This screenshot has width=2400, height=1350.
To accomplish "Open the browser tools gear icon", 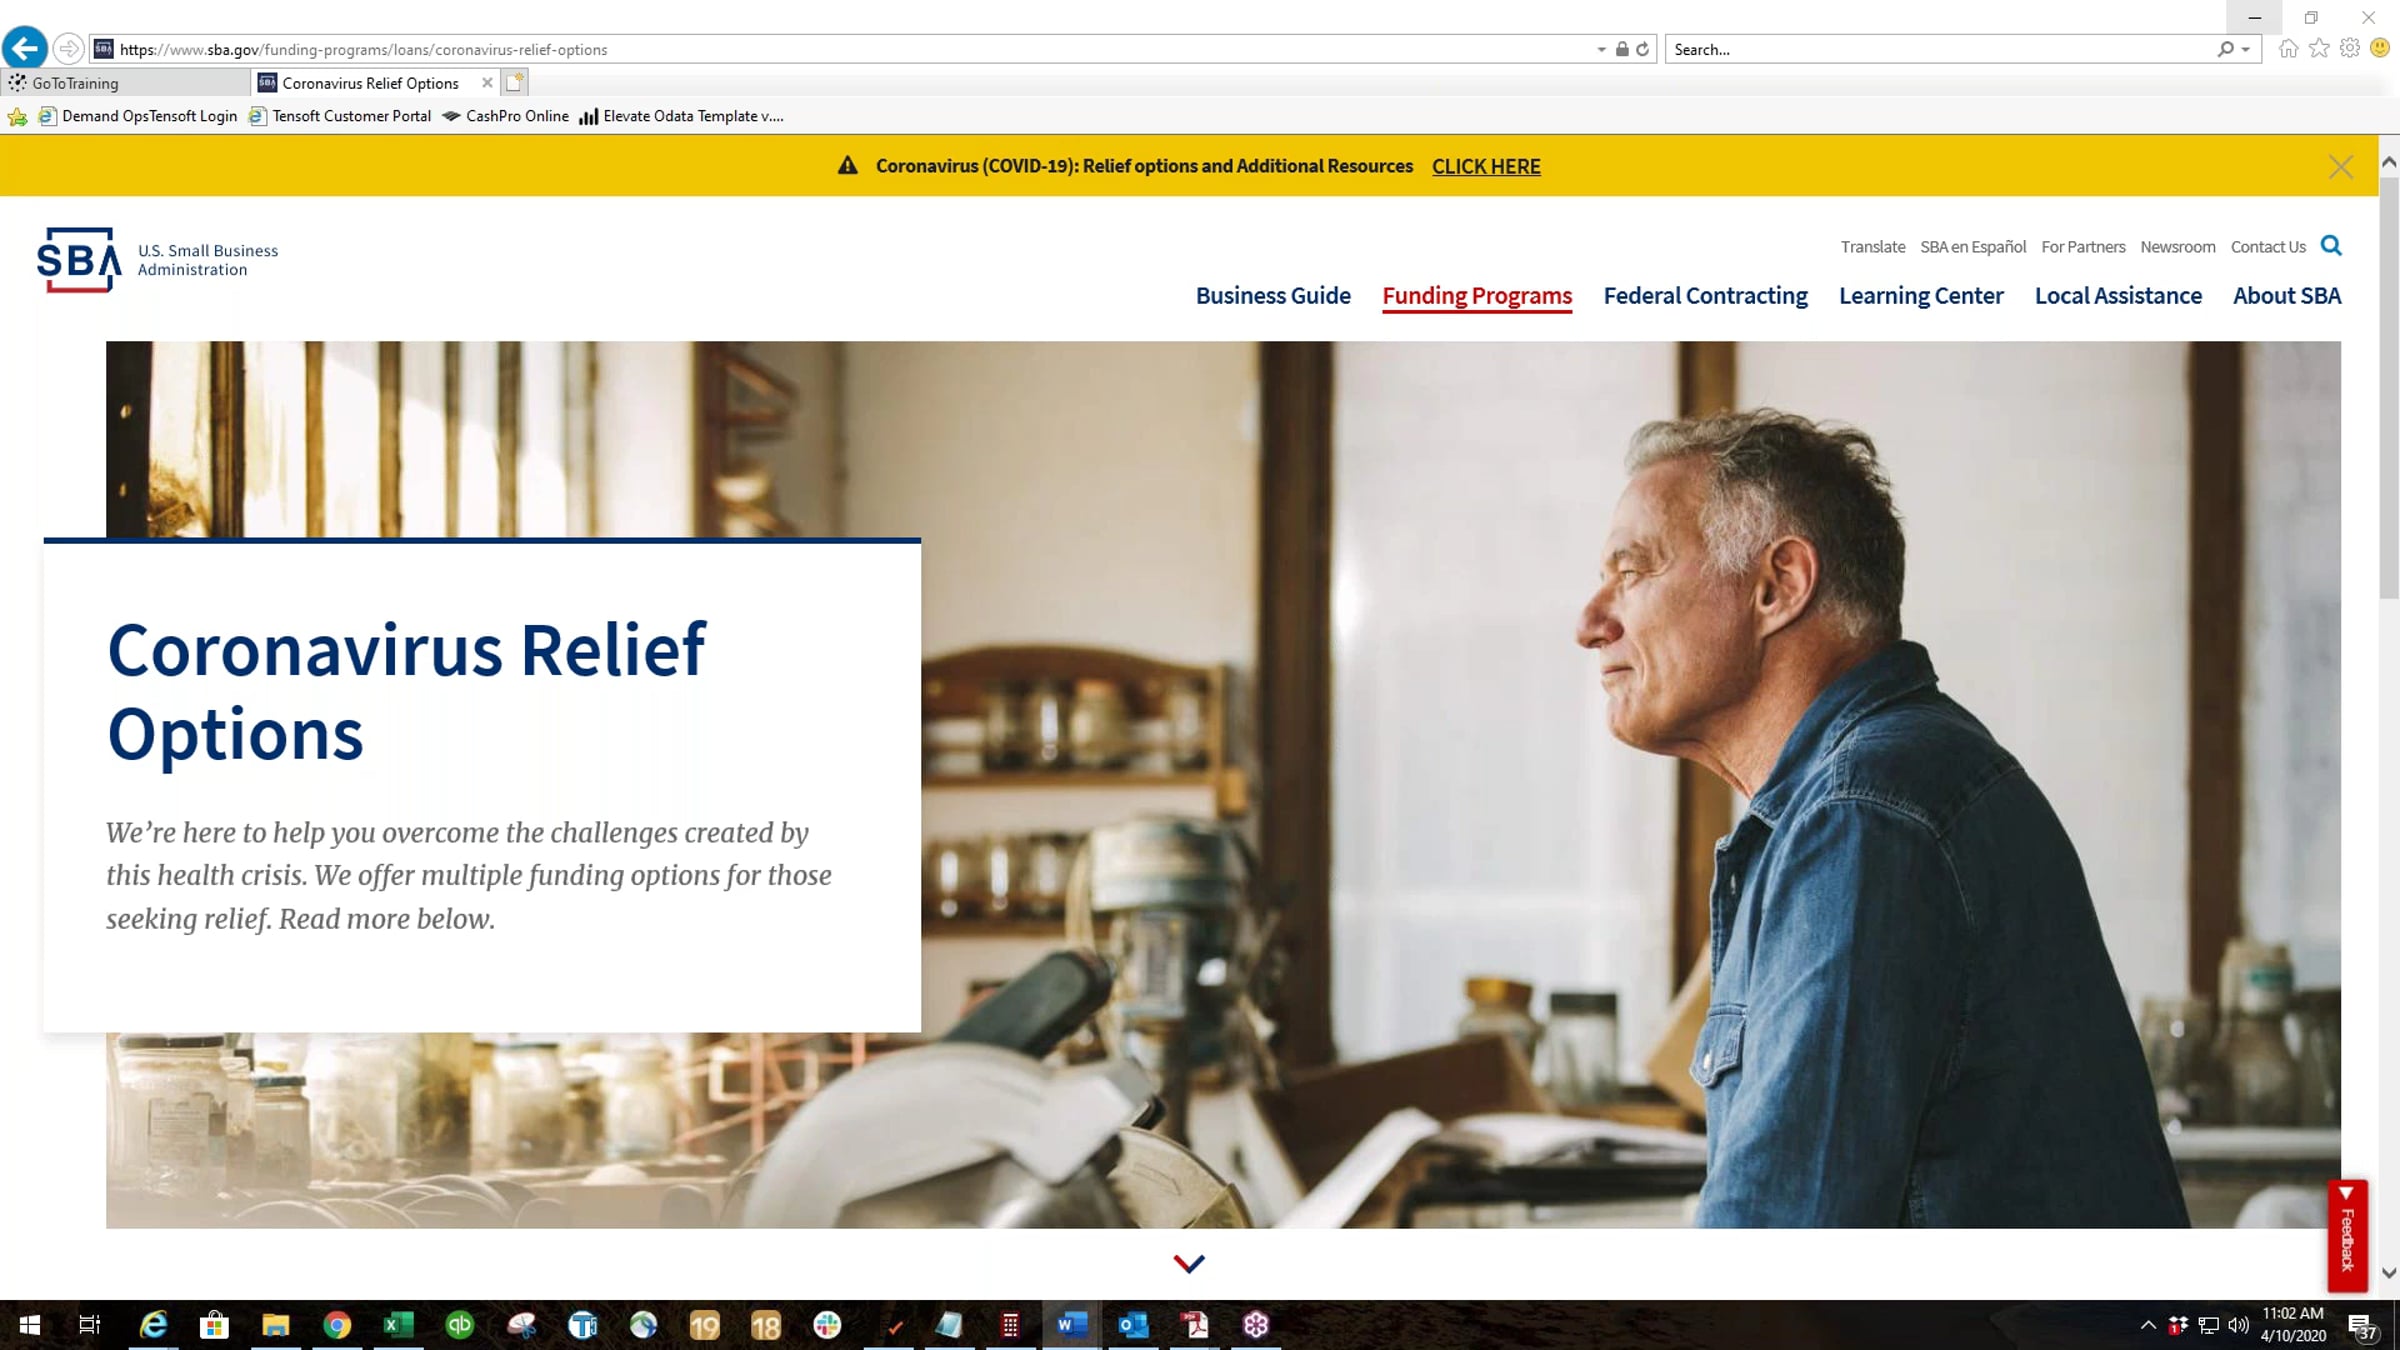I will 2350,48.
